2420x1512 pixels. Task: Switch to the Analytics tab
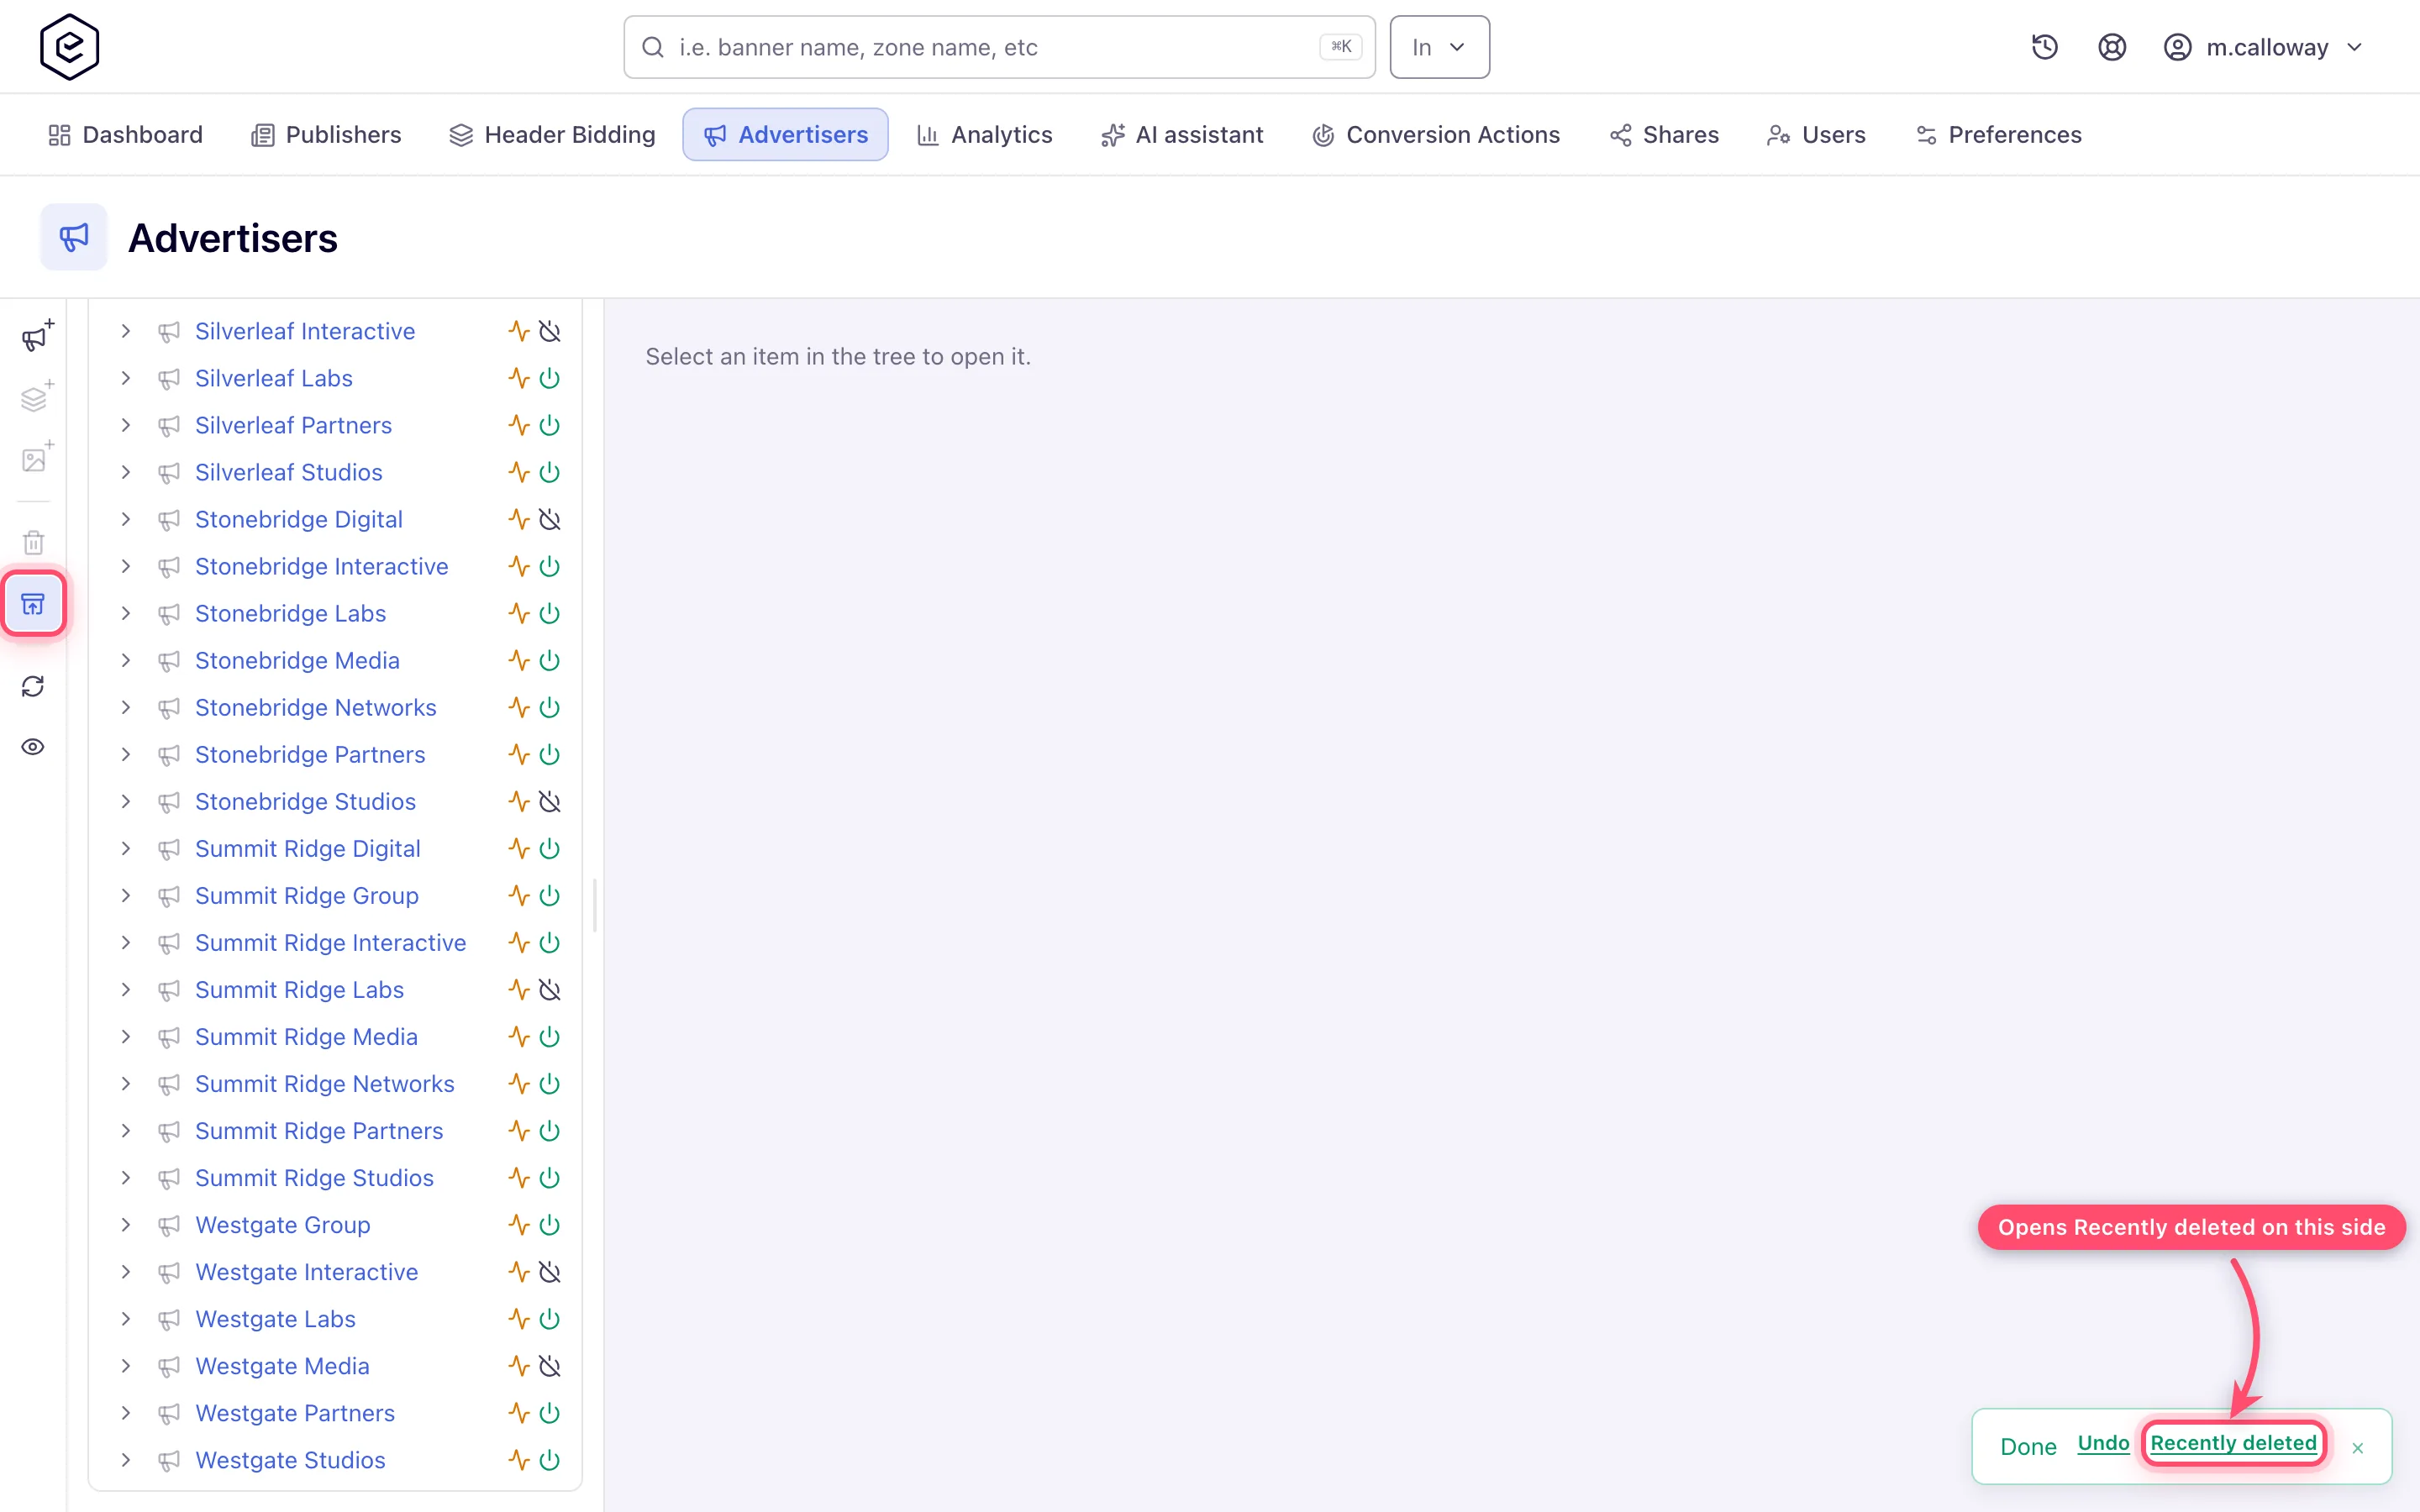pyautogui.click(x=985, y=134)
